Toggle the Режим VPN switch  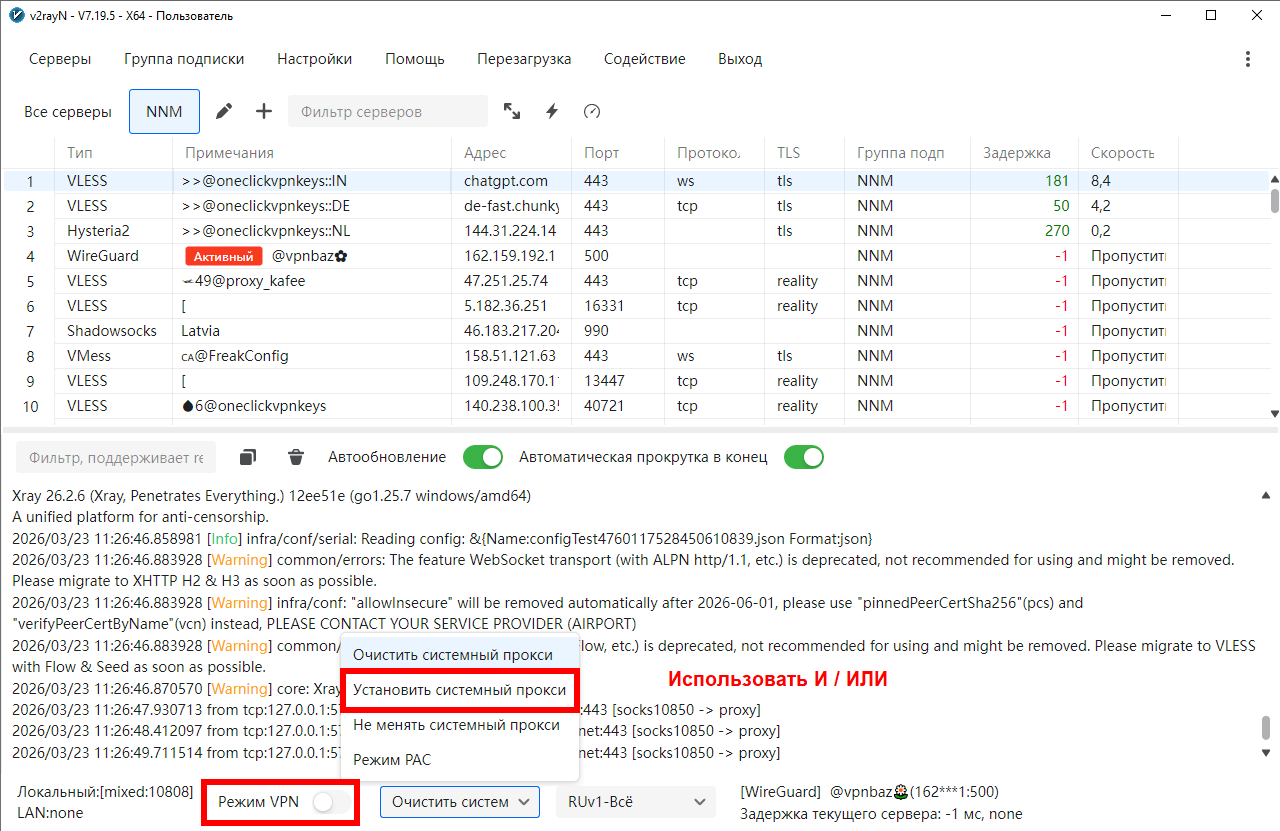[x=331, y=801]
